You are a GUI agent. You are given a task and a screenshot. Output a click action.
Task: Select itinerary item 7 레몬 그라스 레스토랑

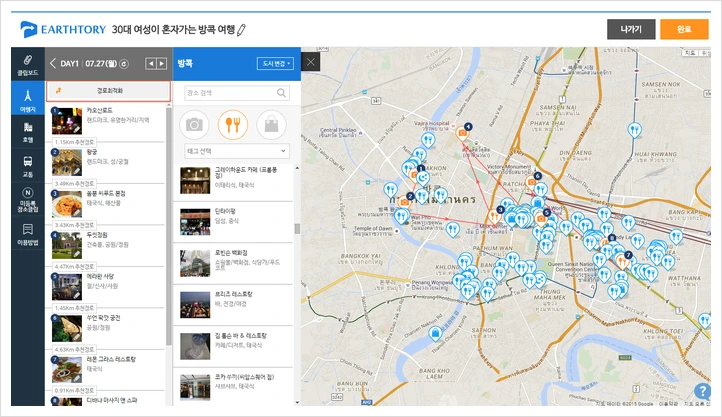click(107, 369)
